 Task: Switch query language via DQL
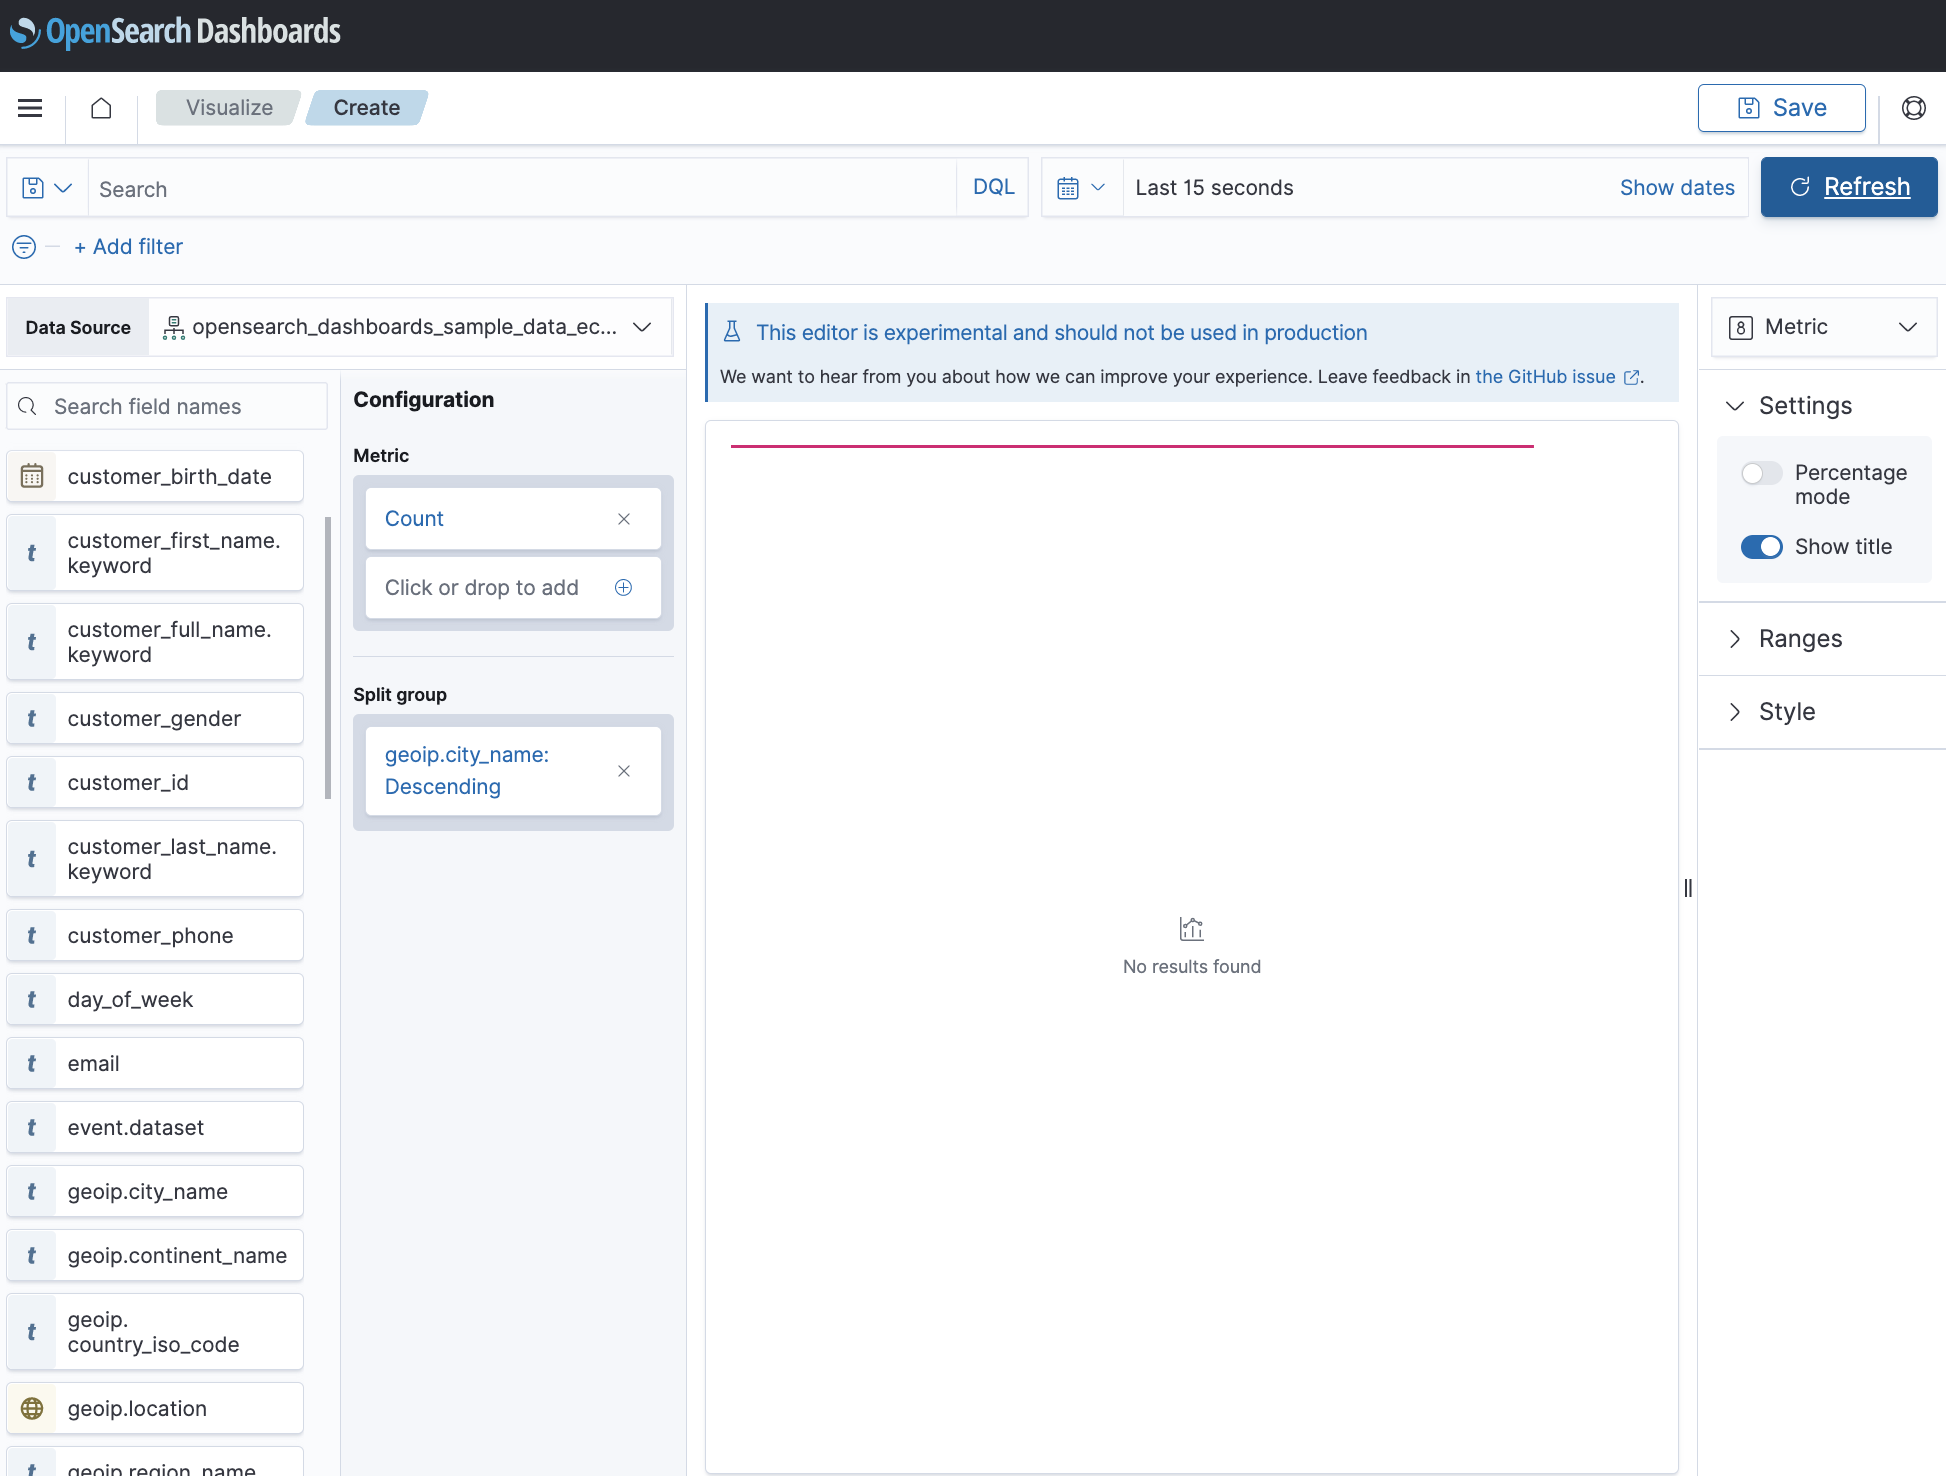tap(993, 187)
